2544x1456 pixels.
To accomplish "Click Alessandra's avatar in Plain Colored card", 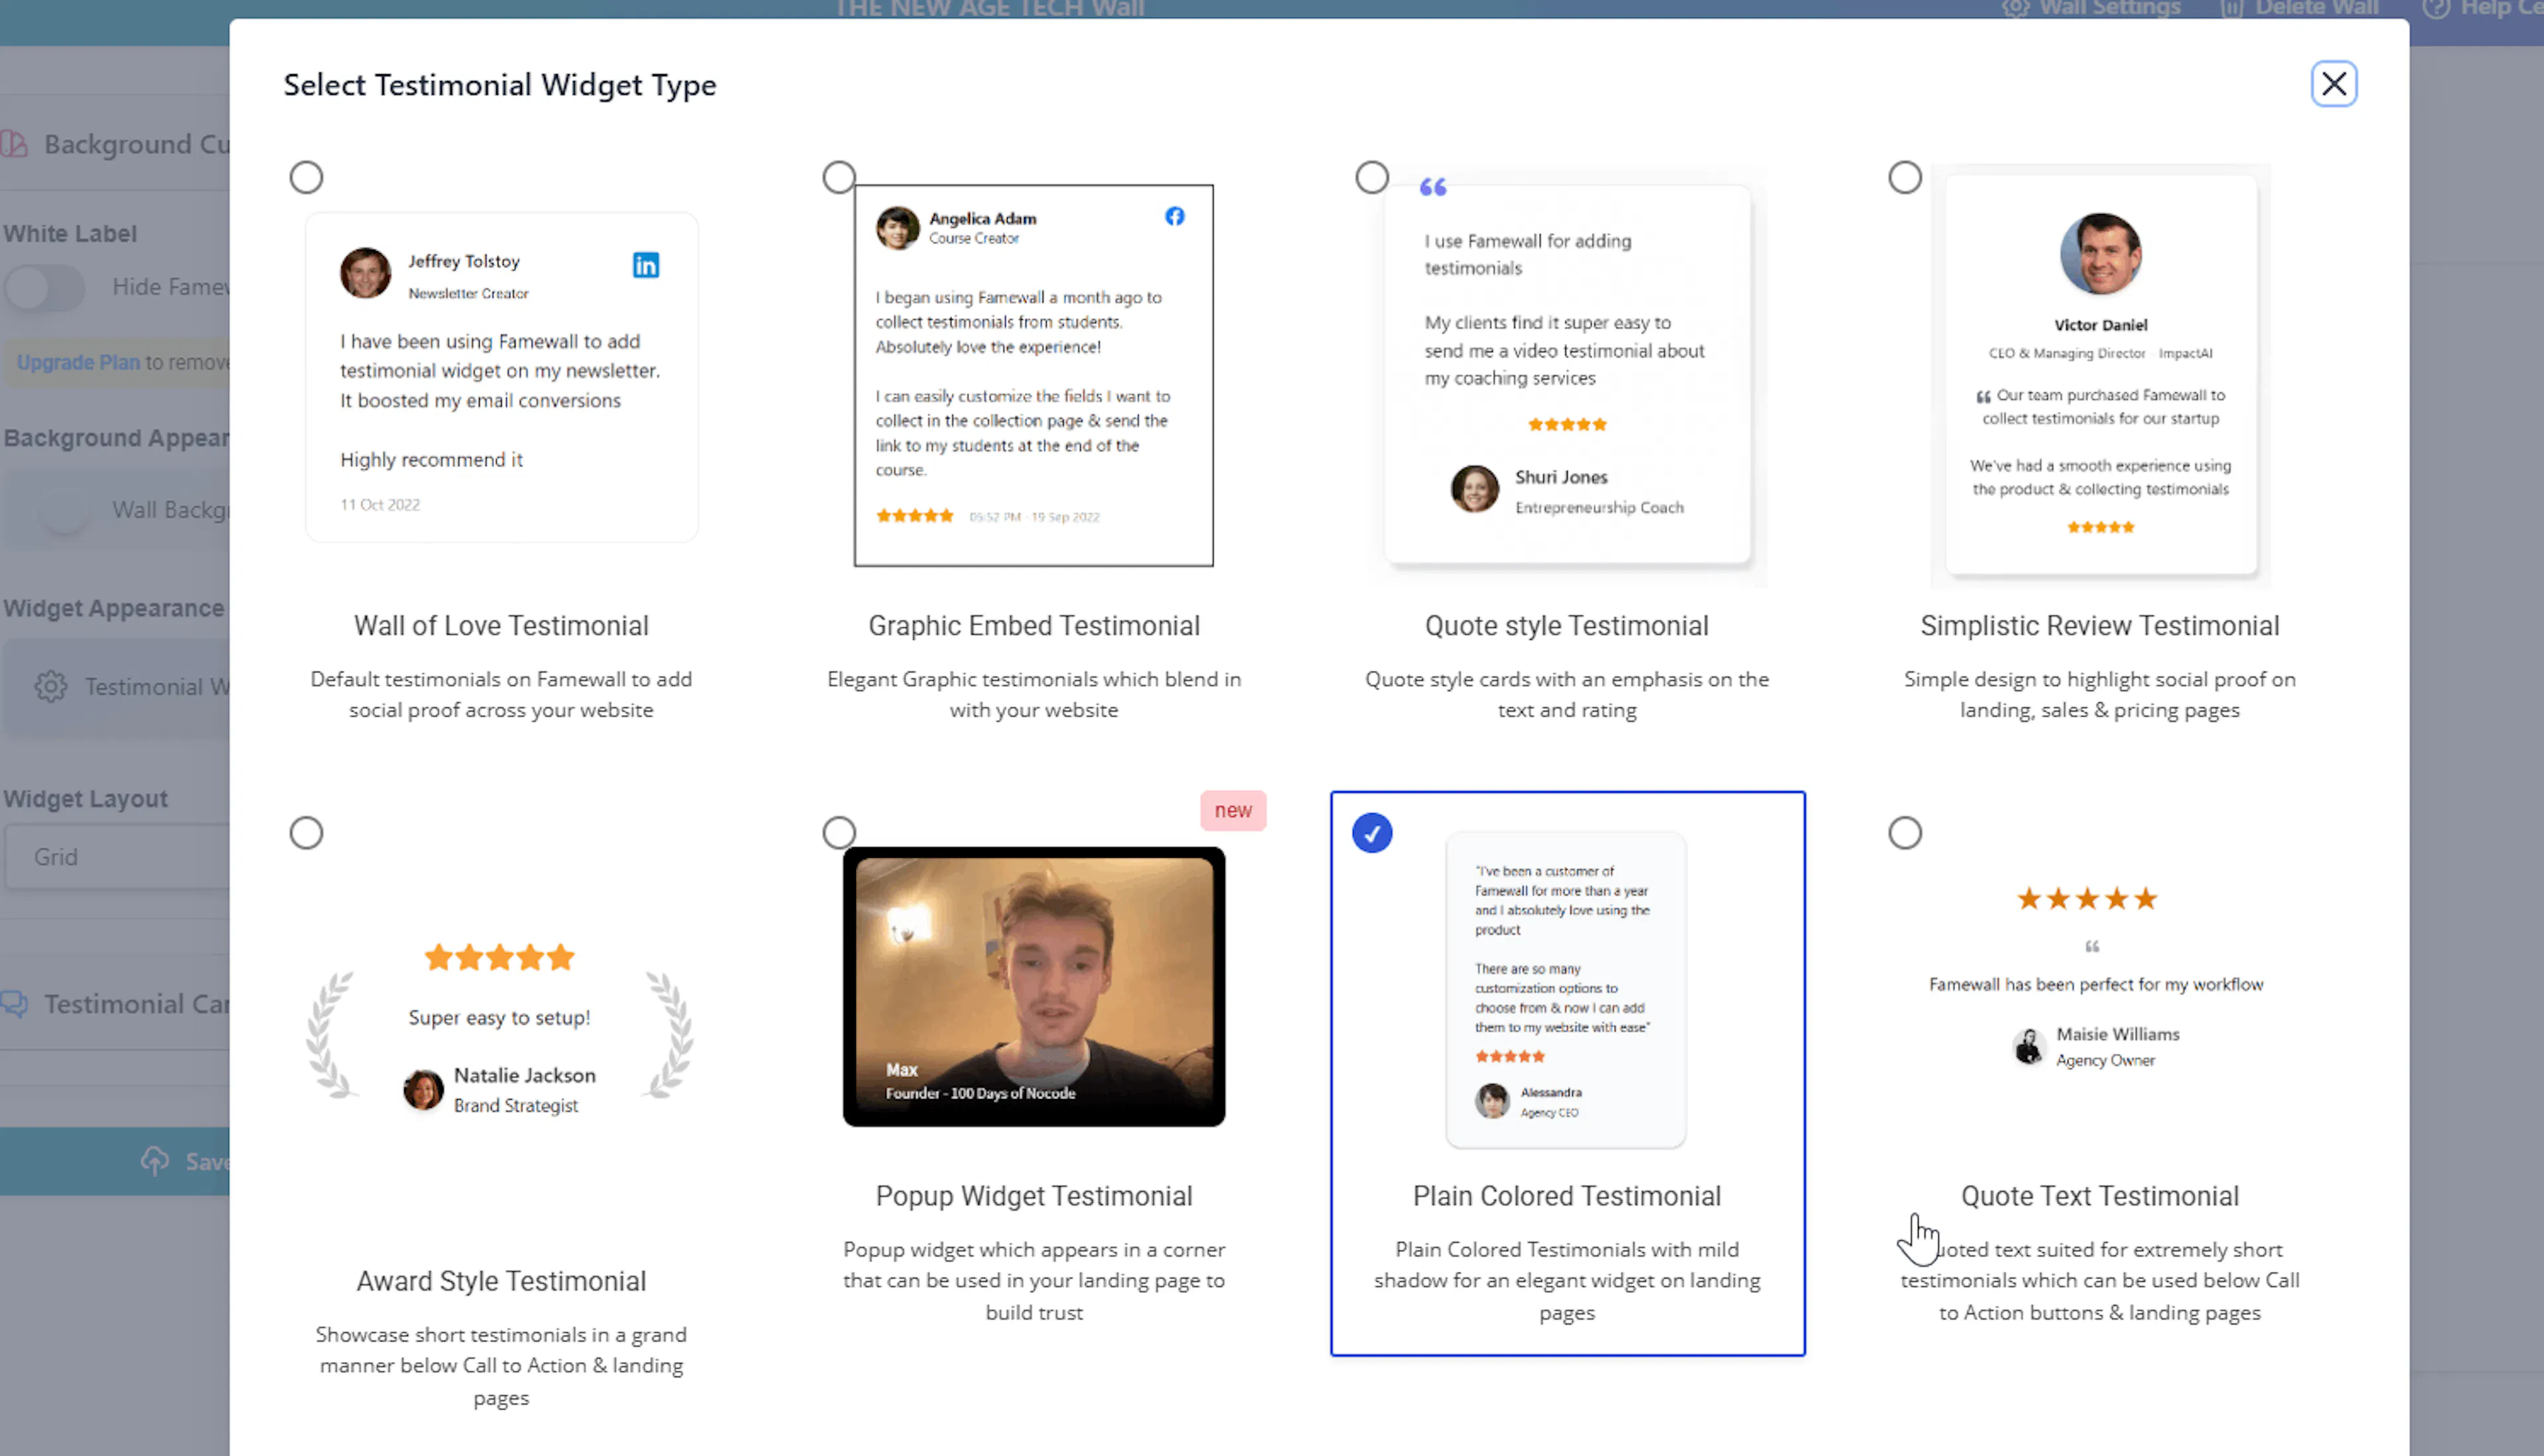I will point(1492,1100).
